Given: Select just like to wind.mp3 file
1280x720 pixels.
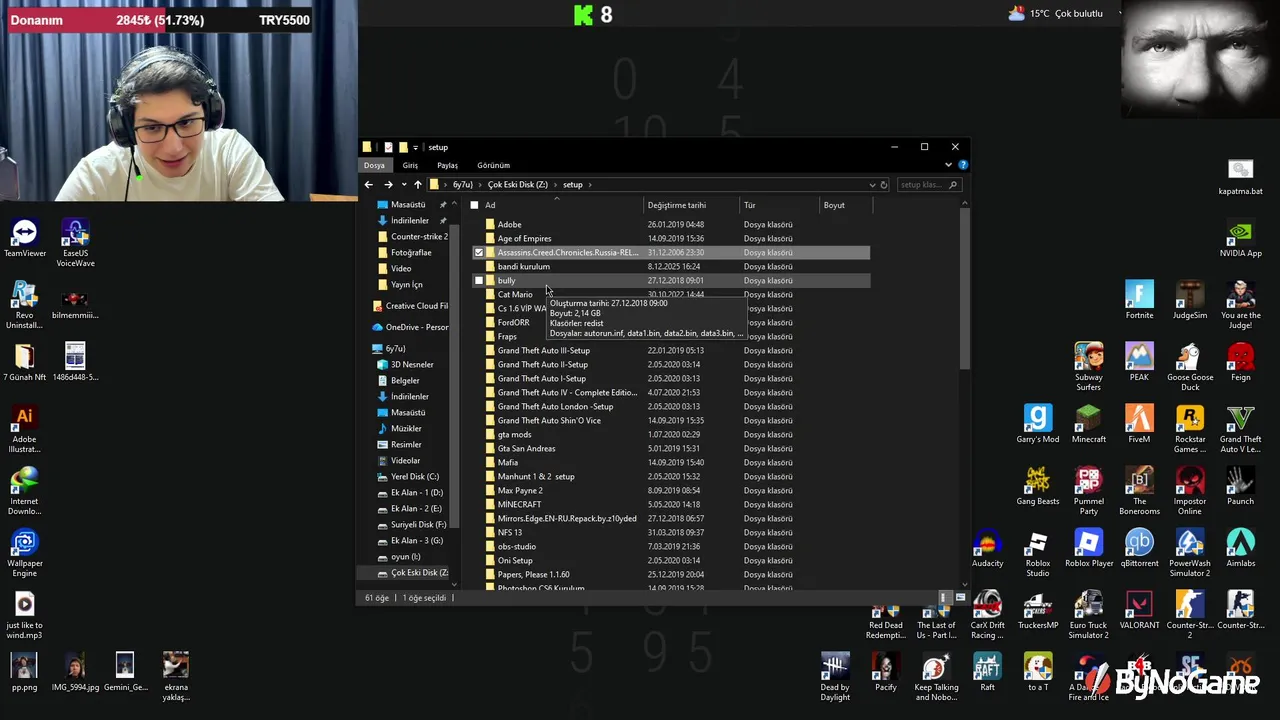Looking at the screenshot, I should pos(25,615).
